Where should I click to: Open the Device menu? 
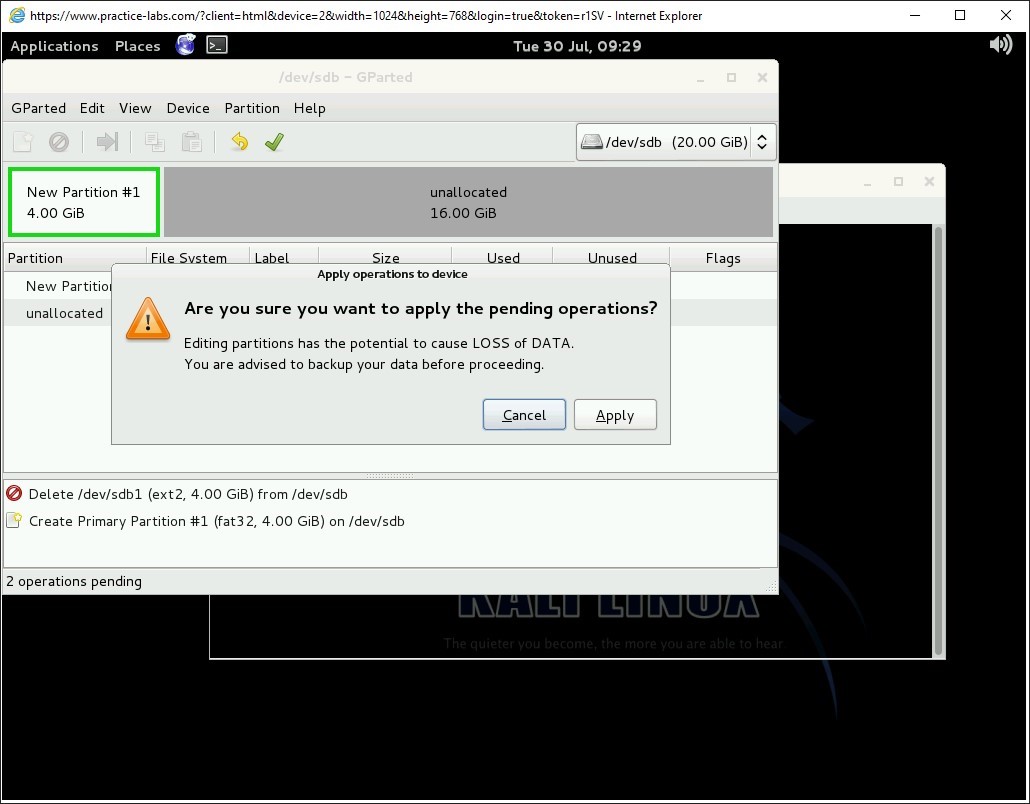188,108
